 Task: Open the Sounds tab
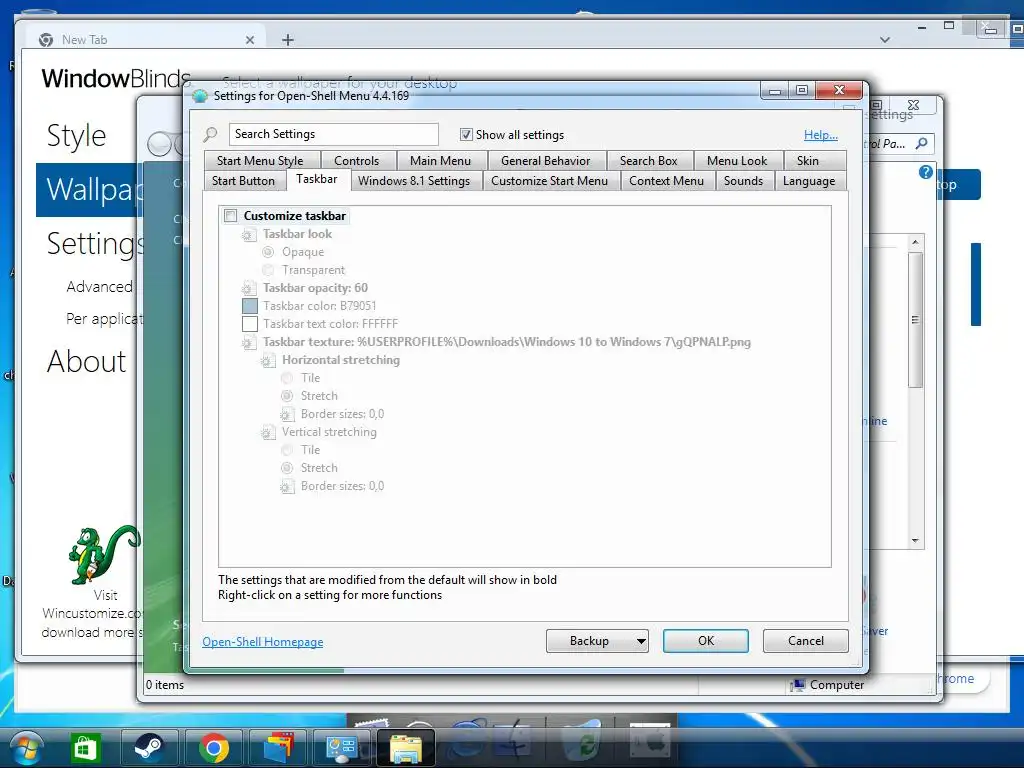pos(743,181)
